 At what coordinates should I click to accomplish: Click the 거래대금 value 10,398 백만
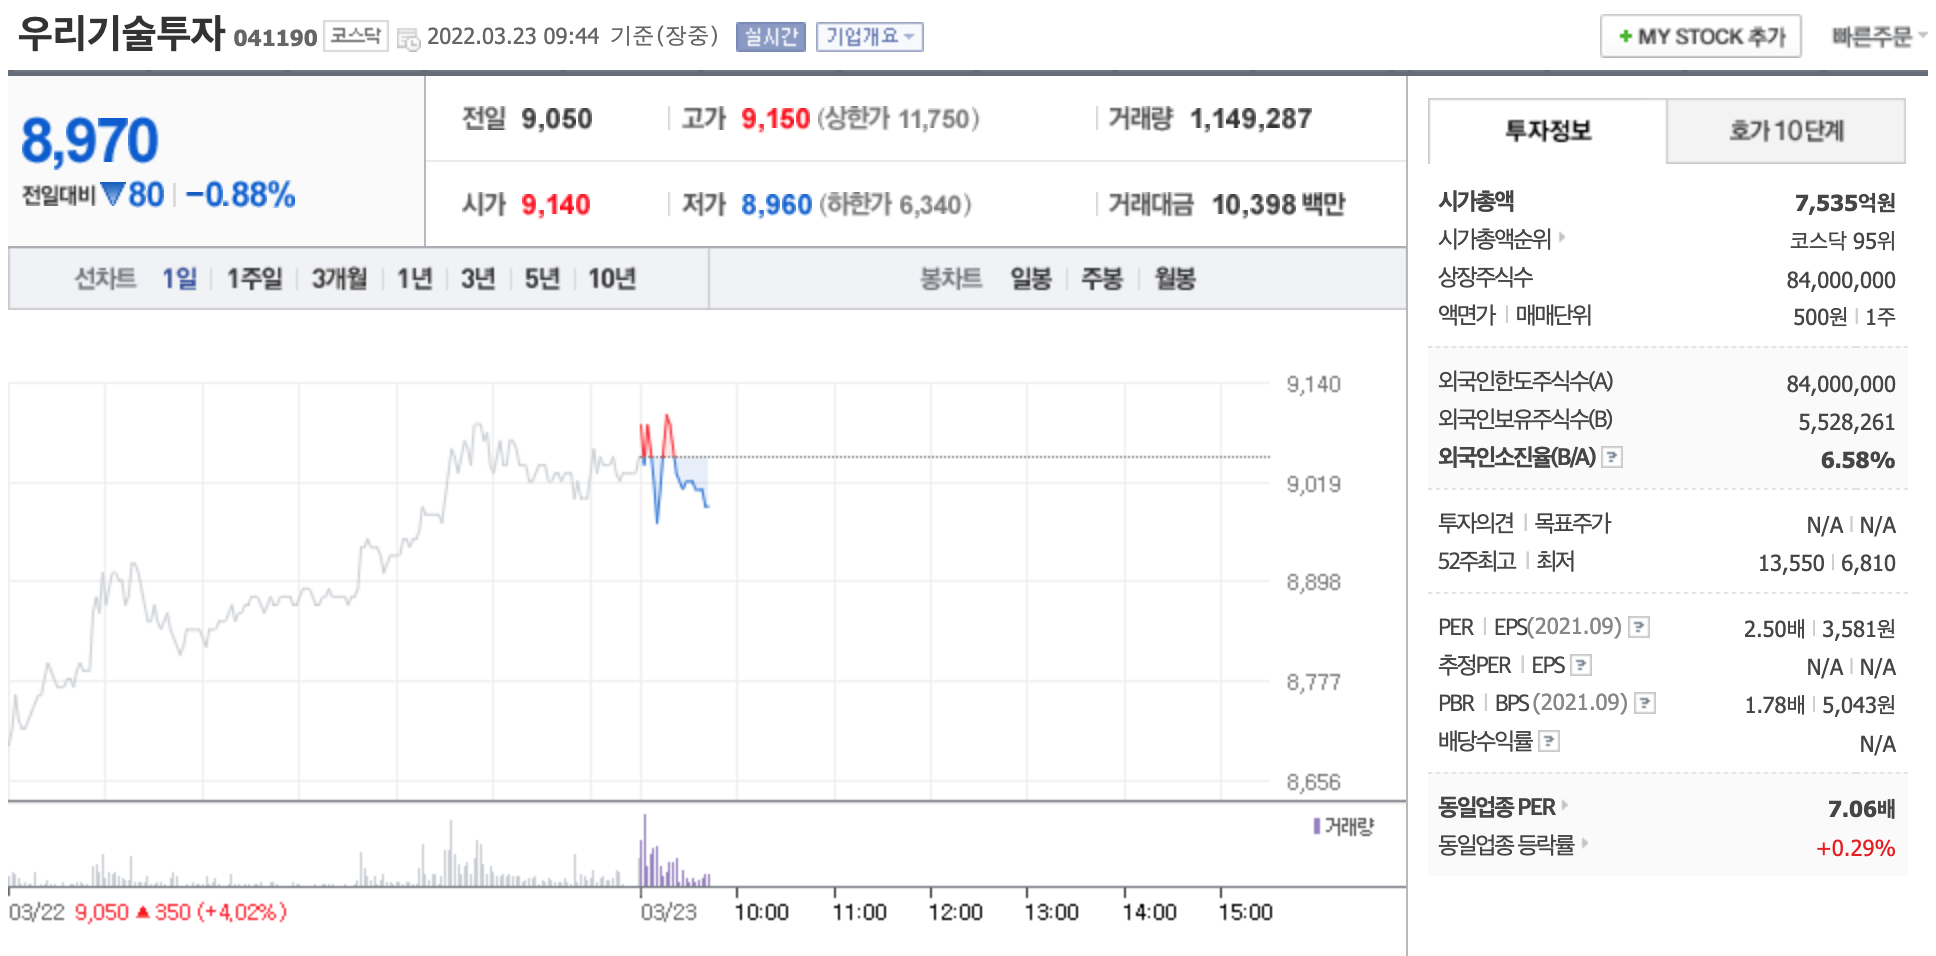[x=1278, y=205]
